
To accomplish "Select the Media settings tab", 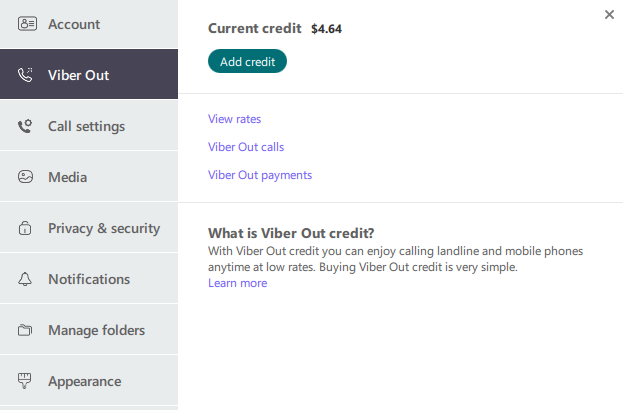I will pyautogui.click(x=67, y=177).
